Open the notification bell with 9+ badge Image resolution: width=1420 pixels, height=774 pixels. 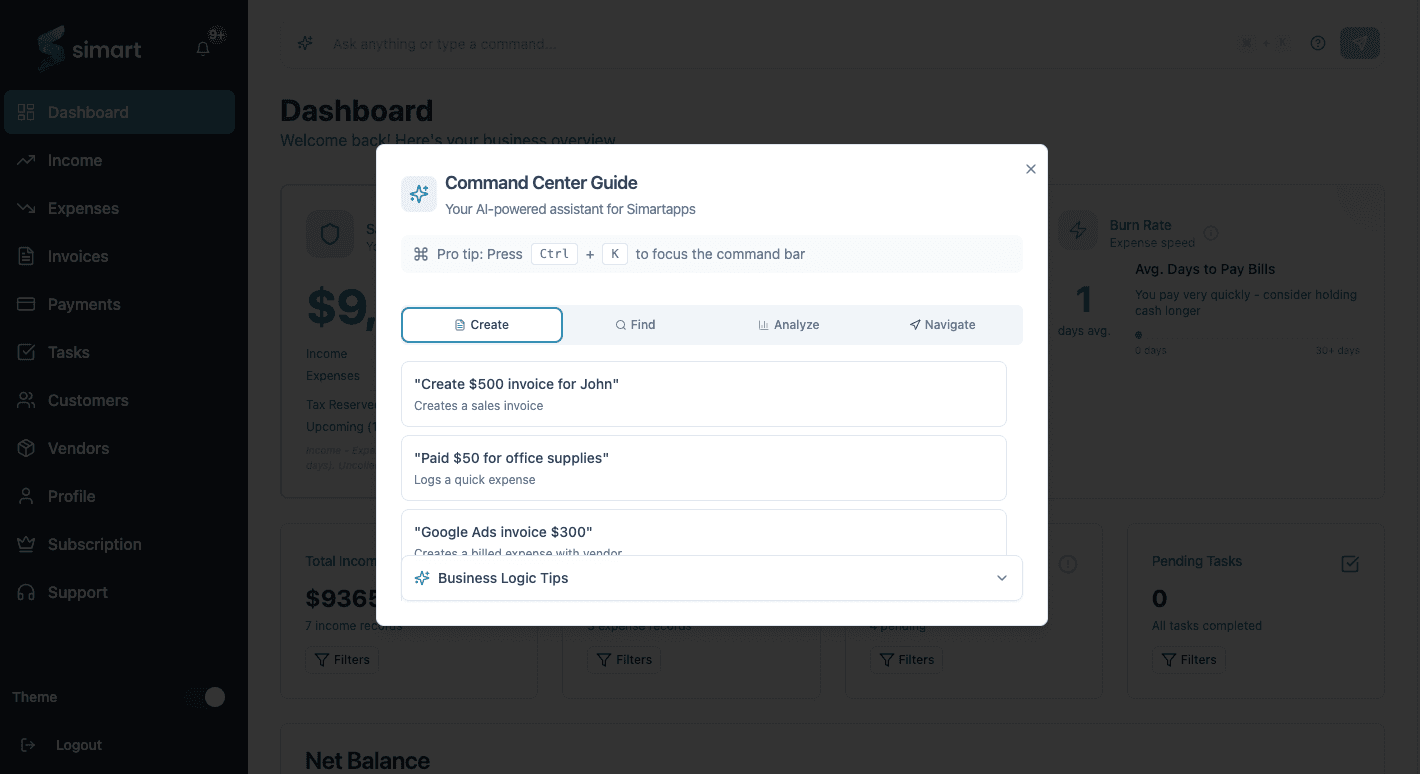point(203,47)
